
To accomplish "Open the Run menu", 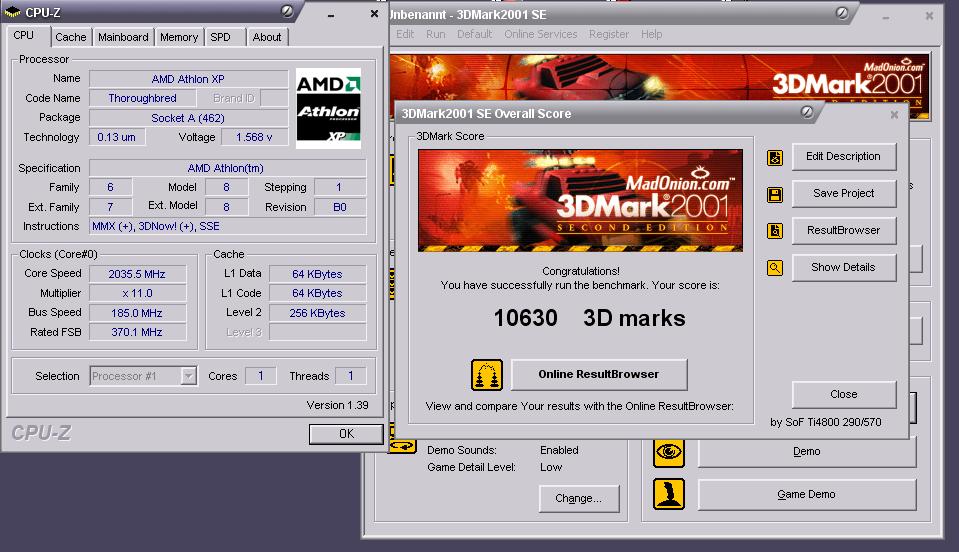I will click(435, 34).
